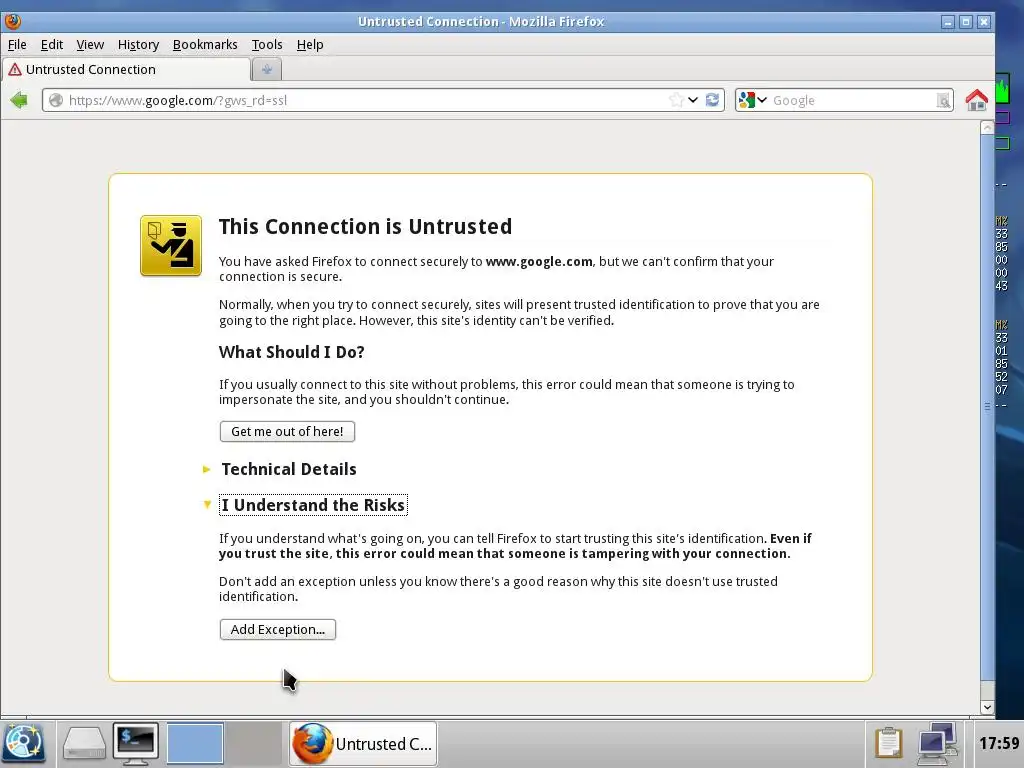Reload the current page
Screen dimensions: 1024x768
[712, 100]
